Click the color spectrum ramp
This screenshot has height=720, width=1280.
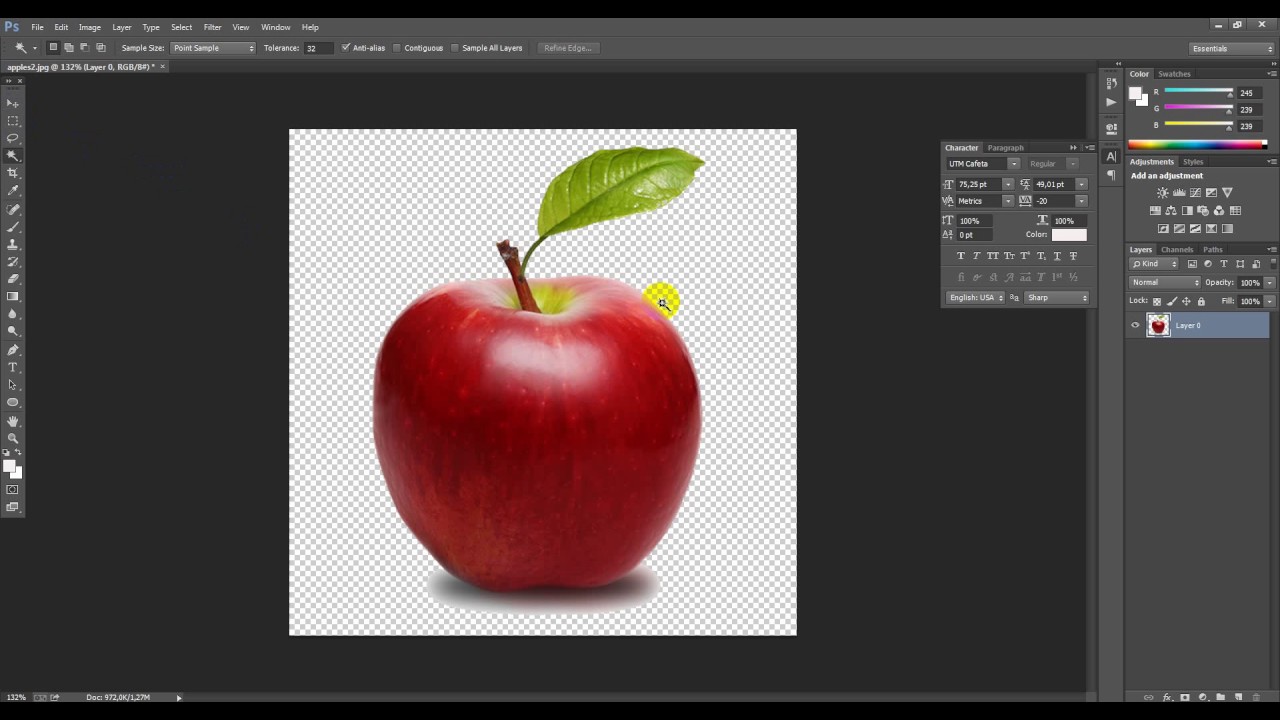pyautogui.click(x=1197, y=144)
